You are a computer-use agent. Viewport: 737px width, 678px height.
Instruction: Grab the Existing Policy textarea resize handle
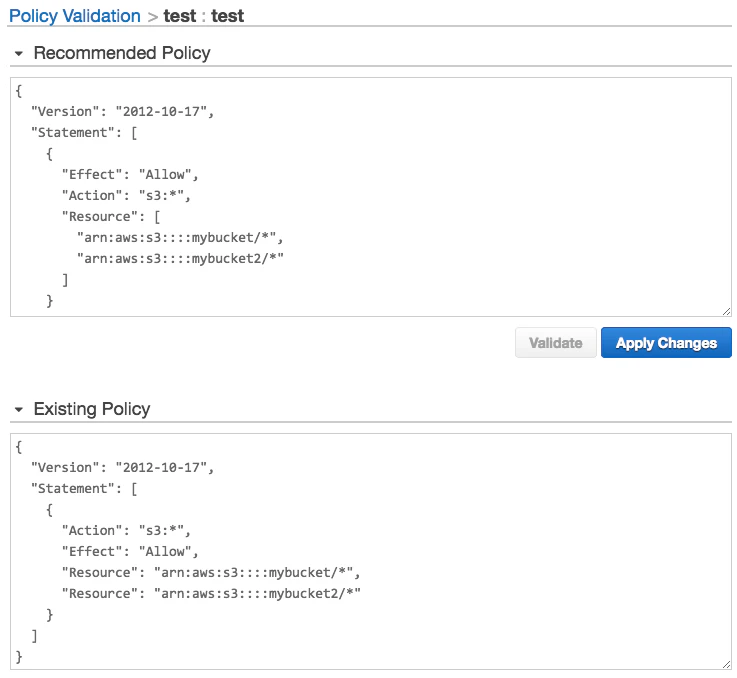click(x=726, y=664)
